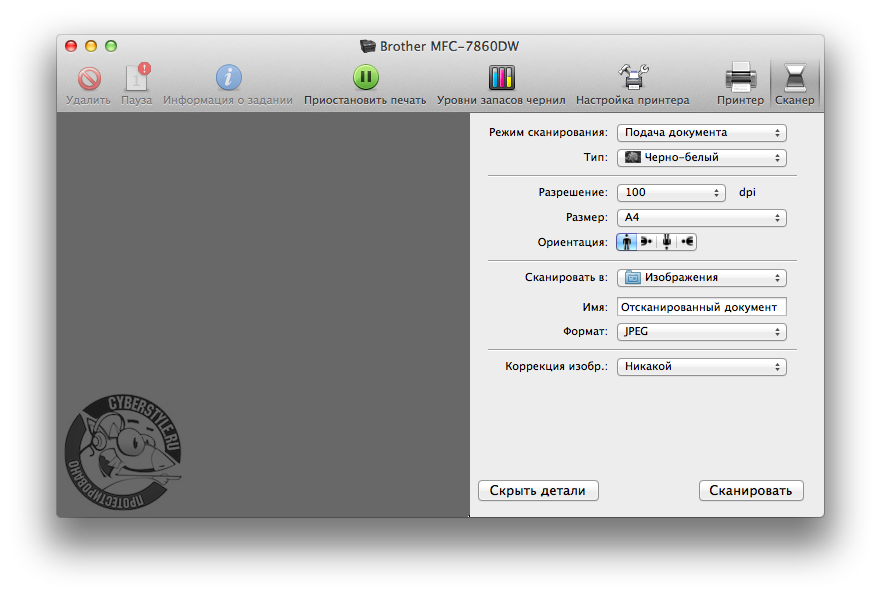Viewport: 881px width, 596px height.
Task: Click the green Приостановить печать button
Action: pos(366,78)
